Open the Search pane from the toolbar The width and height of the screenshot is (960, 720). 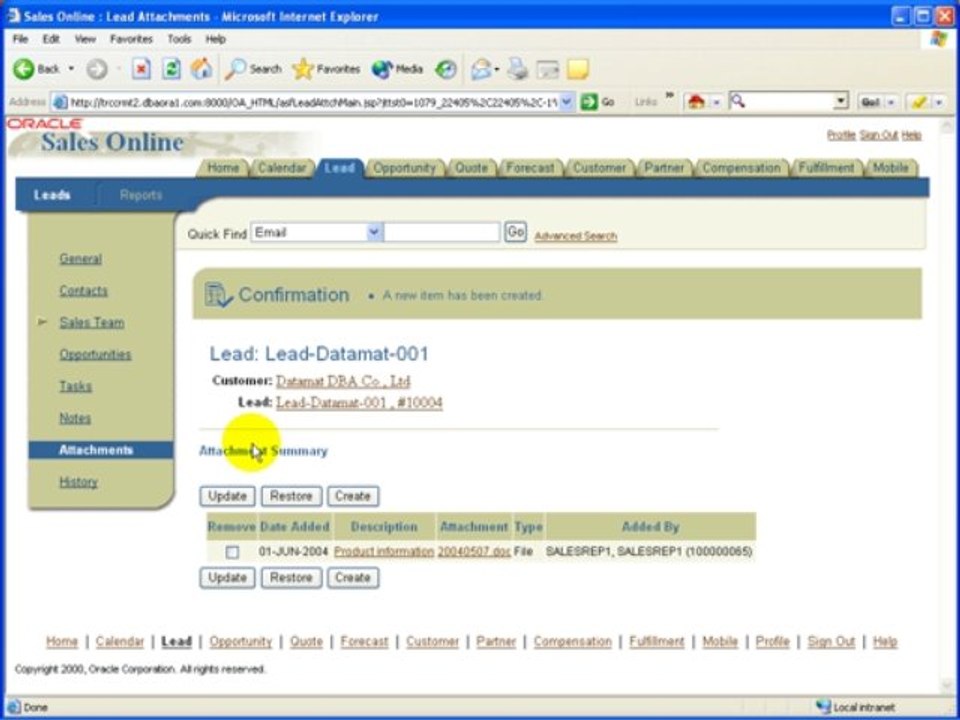click(253, 69)
